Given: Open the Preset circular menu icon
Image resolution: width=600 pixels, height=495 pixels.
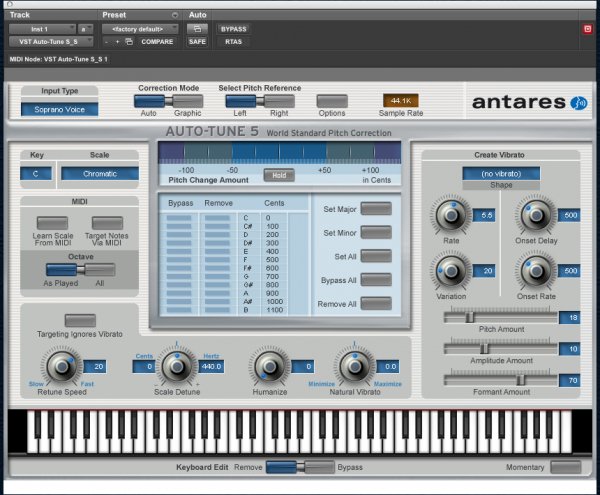Looking at the screenshot, I should 175,15.
